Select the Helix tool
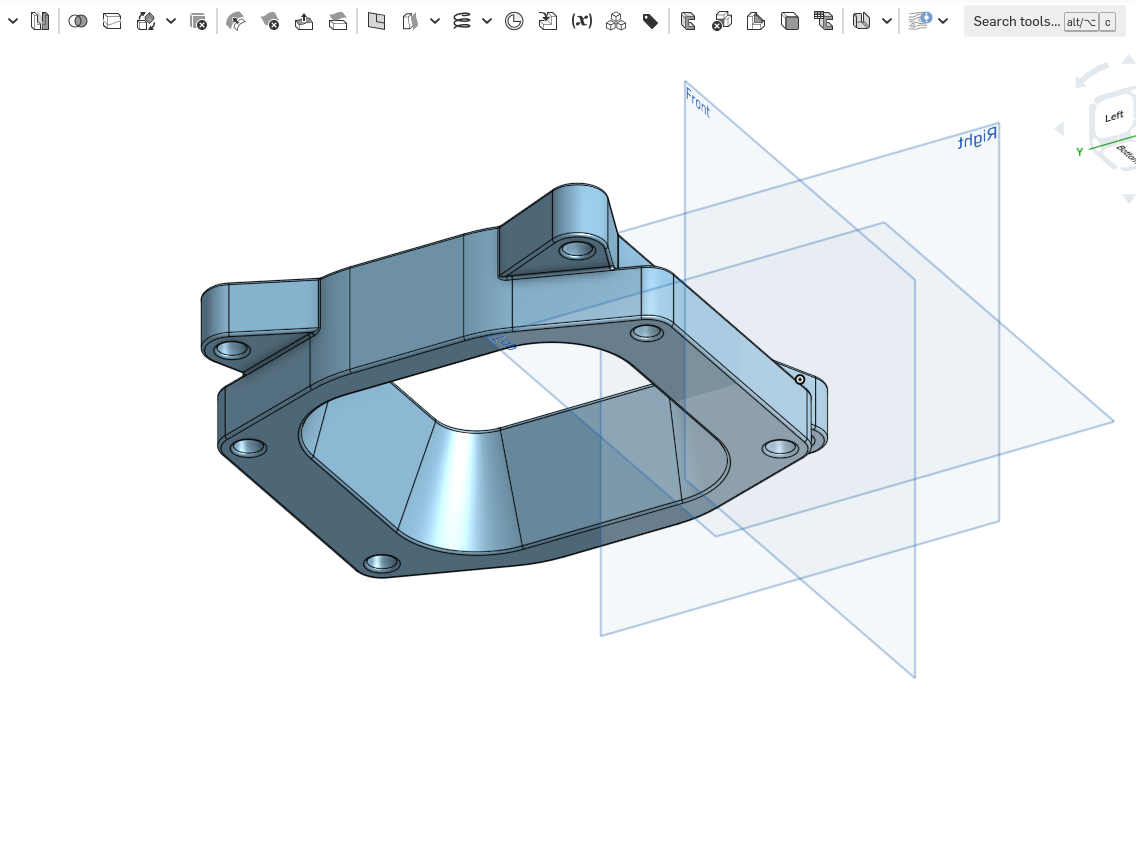This screenshot has width=1136, height=861. pyautogui.click(x=462, y=21)
